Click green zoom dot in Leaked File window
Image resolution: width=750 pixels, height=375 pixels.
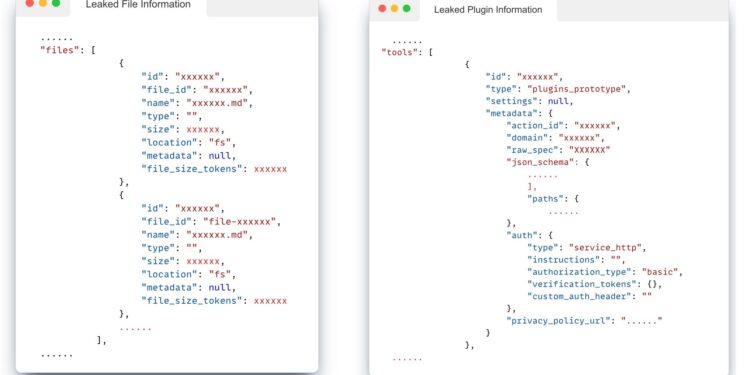click(x=56, y=3)
